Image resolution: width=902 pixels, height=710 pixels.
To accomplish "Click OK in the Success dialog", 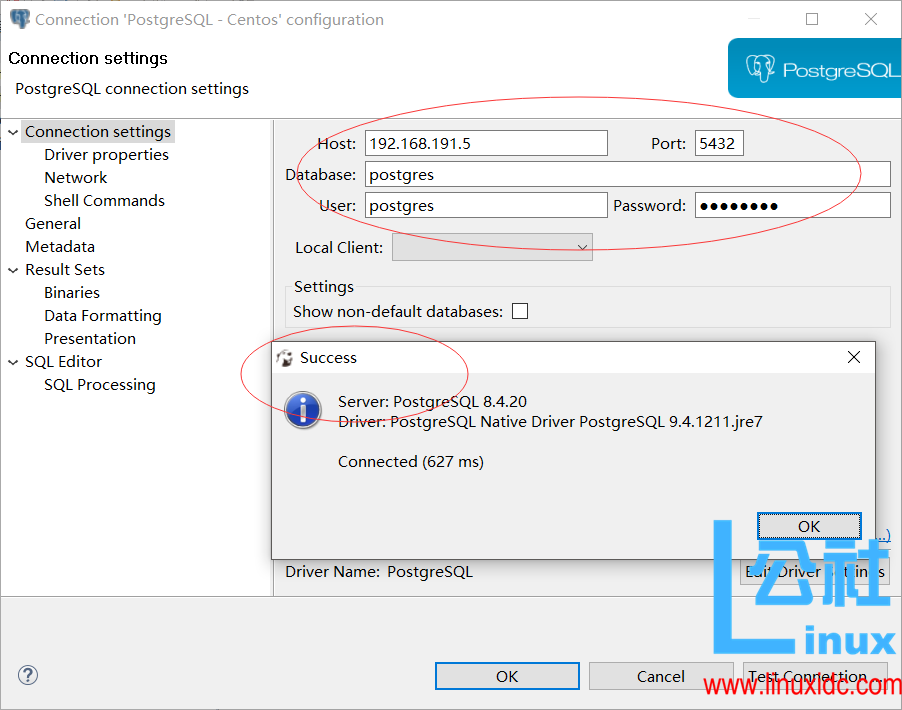I will pyautogui.click(x=809, y=525).
